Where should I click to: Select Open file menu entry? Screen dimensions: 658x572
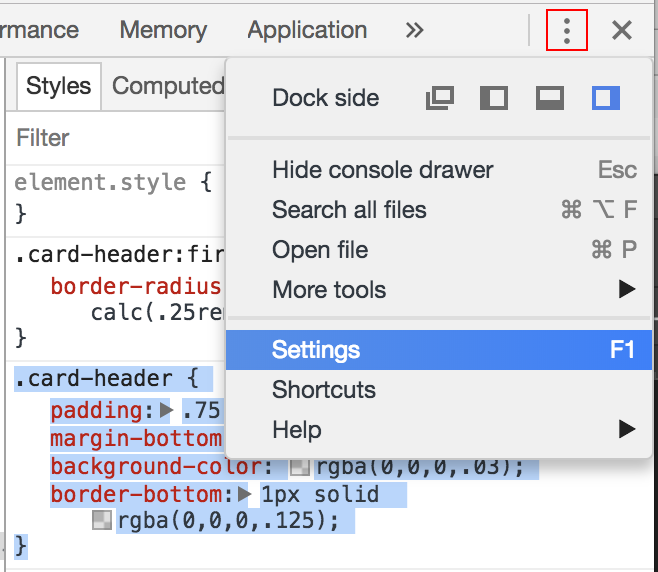[439, 250]
